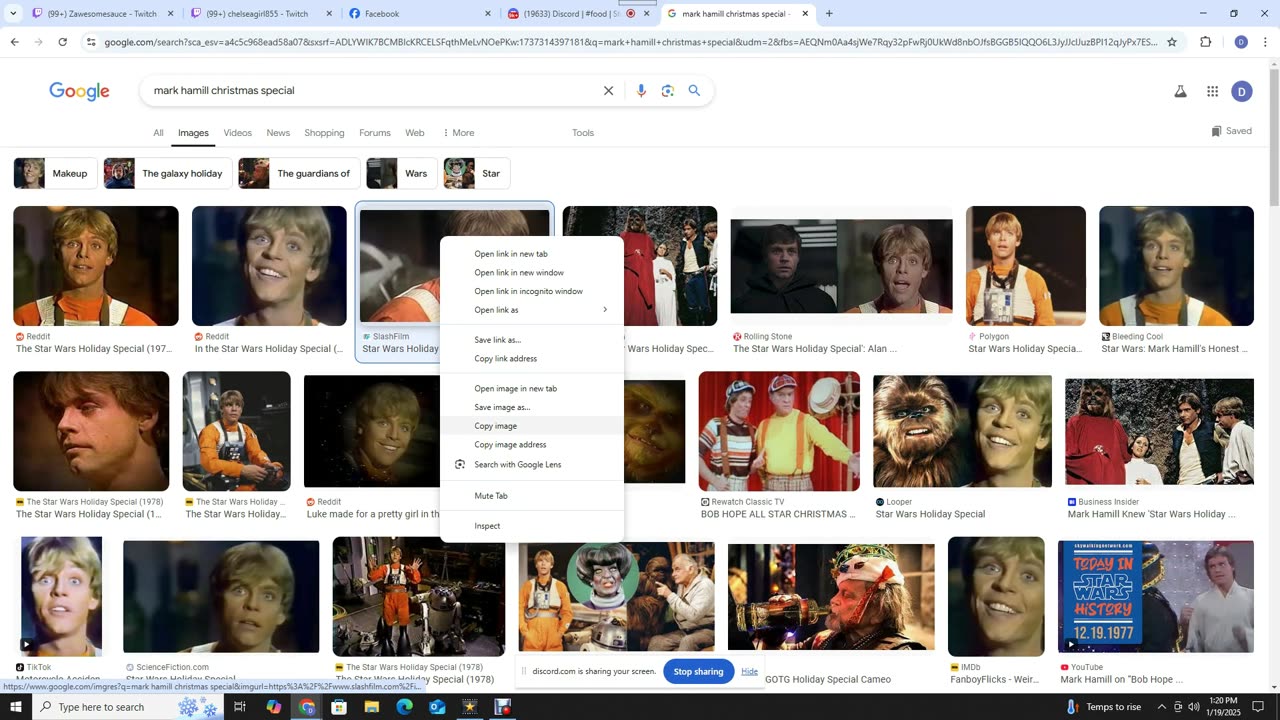Viewport: 1280px width, 720px height.
Task: Open Microsoft Edge from taskbar
Action: click(x=404, y=707)
